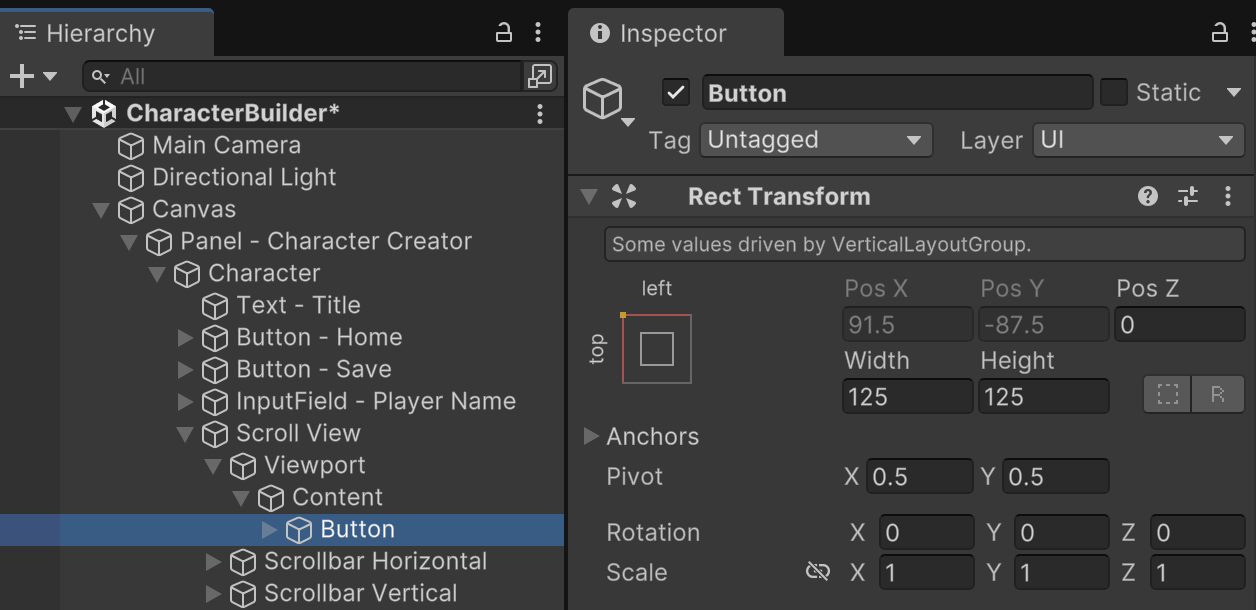
Task: Toggle Blueprint mode button
Action: [x=1167, y=395]
